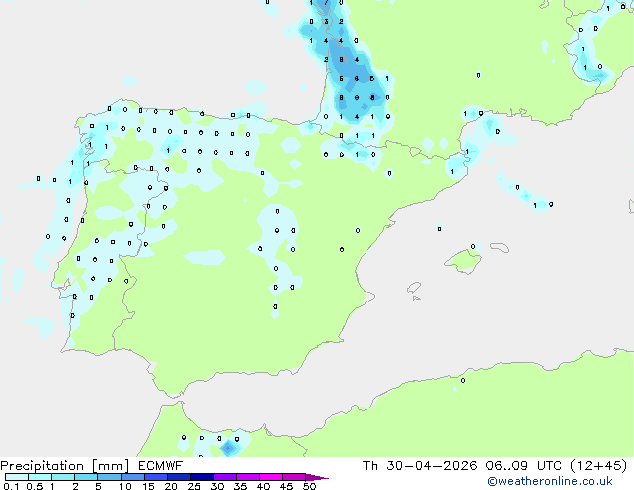Screen dimensions: 634x490
Task: Click the "ECMWF" model label
Action: pos(161,466)
